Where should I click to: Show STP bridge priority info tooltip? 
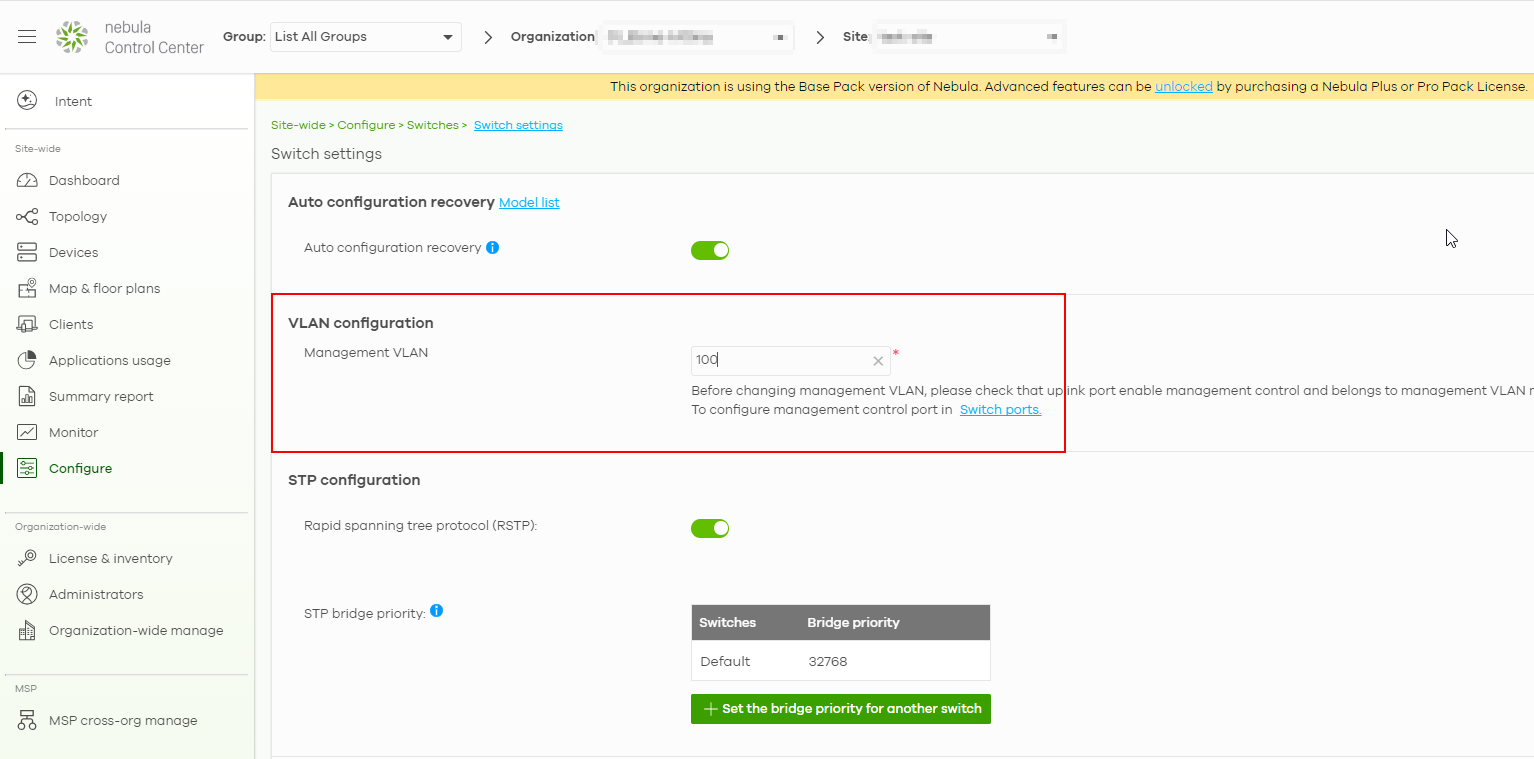[x=436, y=611]
